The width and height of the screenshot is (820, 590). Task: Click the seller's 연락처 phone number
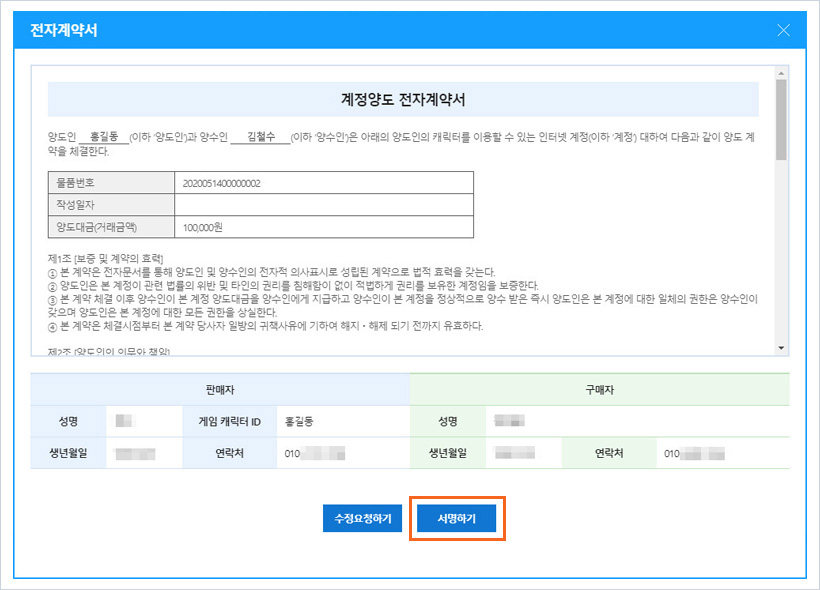coord(315,454)
